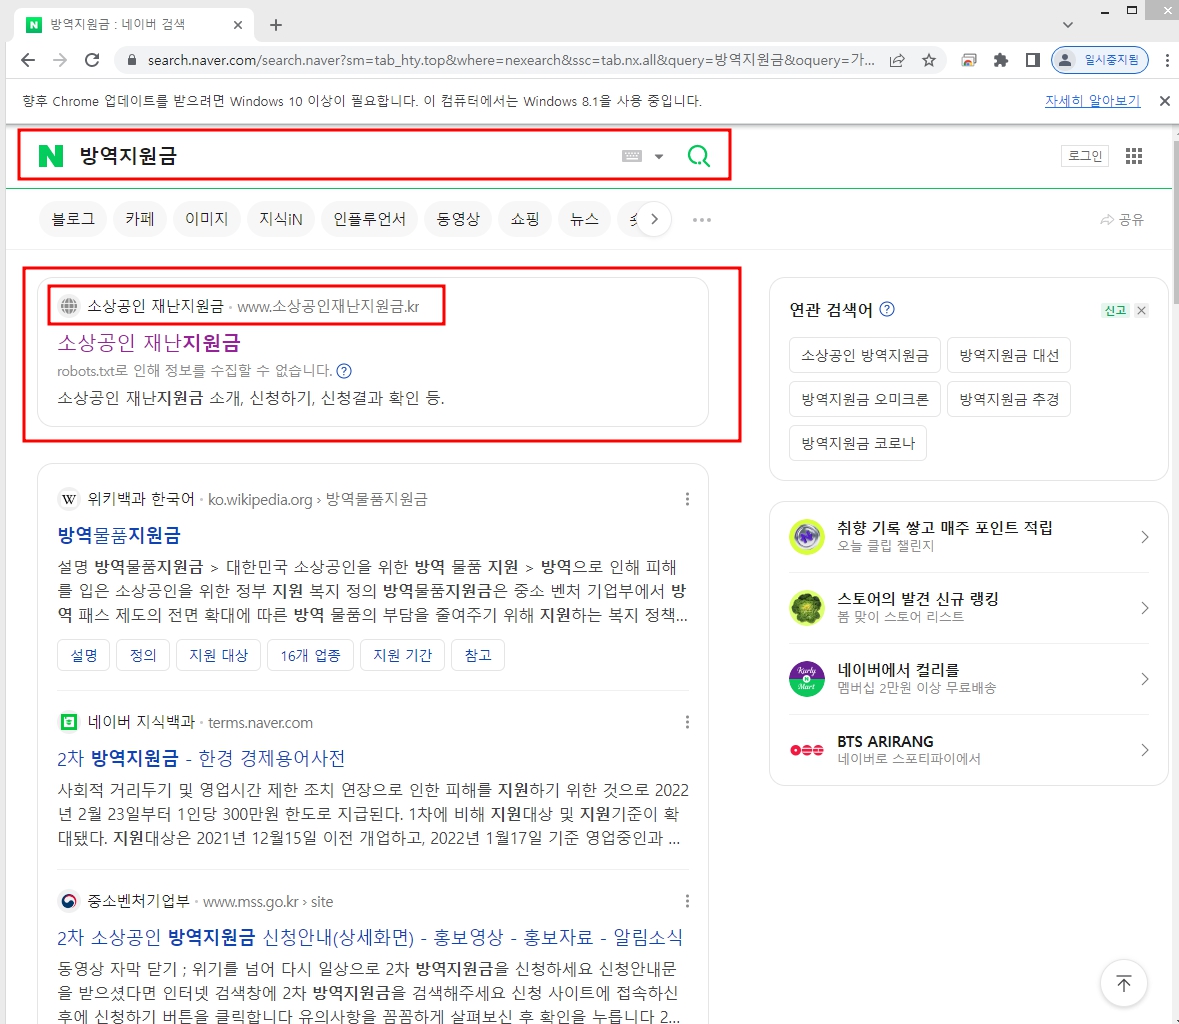Click the Naver N logo
The image size is (1179, 1024).
pyautogui.click(x=50, y=156)
